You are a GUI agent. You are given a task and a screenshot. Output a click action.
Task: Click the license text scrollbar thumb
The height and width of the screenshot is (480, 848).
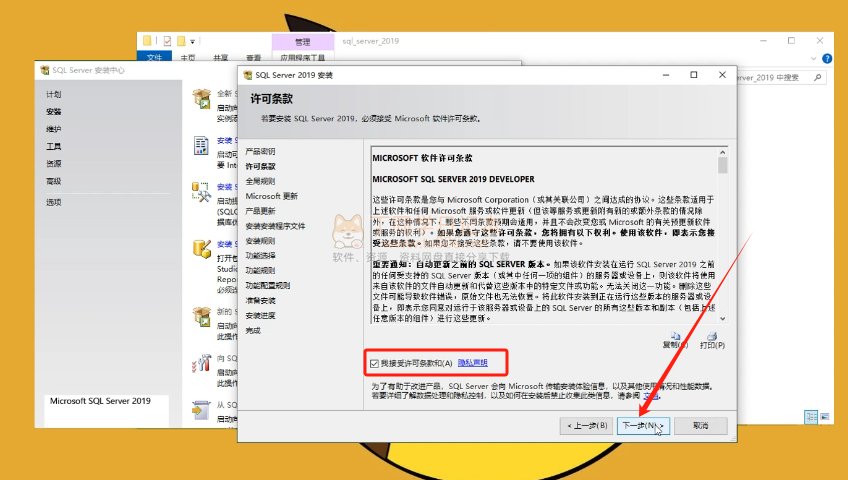tap(723, 165)
